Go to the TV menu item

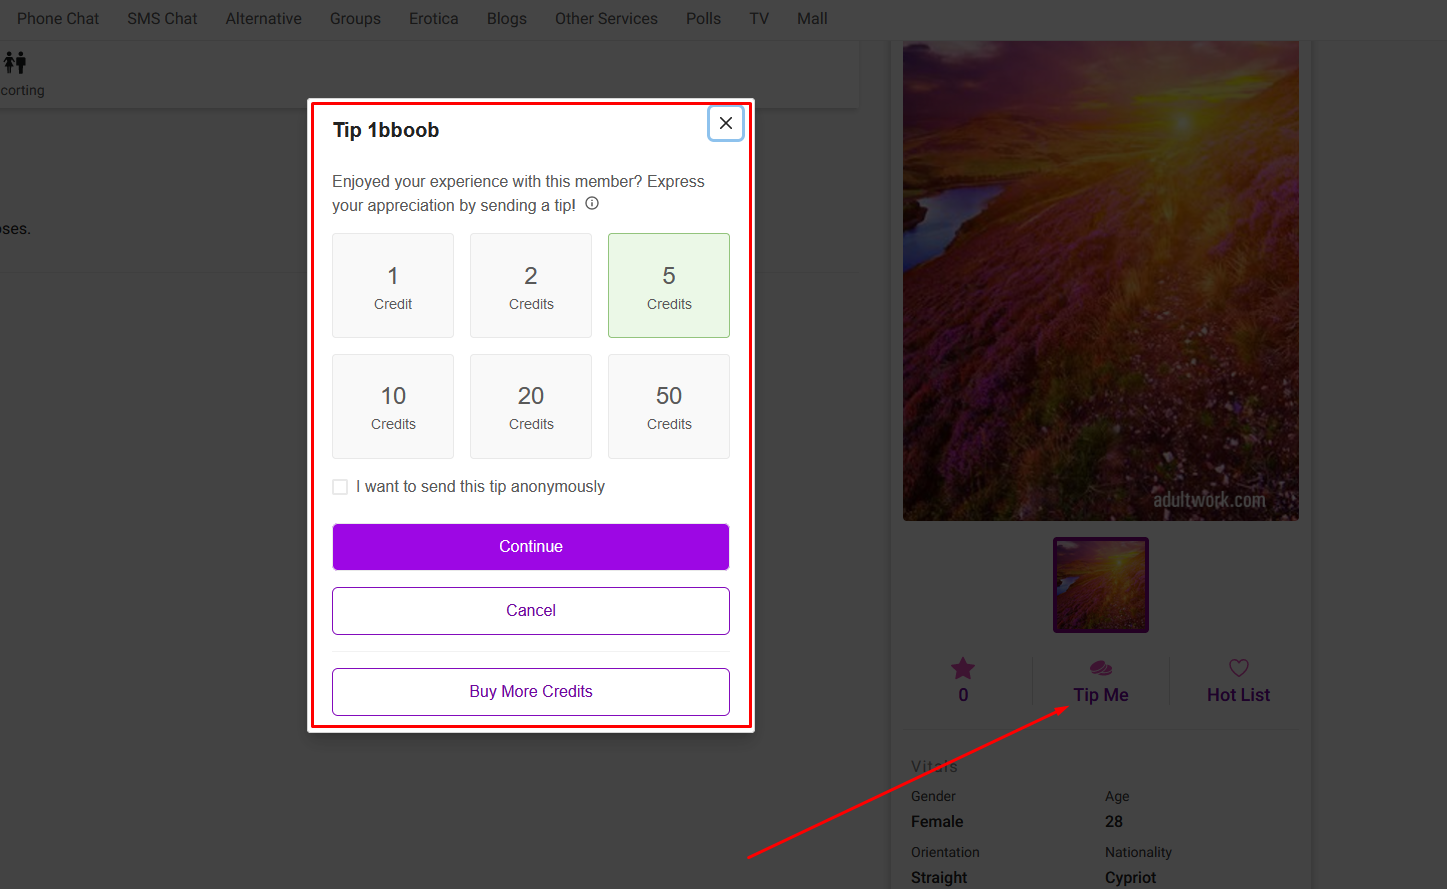759,19
